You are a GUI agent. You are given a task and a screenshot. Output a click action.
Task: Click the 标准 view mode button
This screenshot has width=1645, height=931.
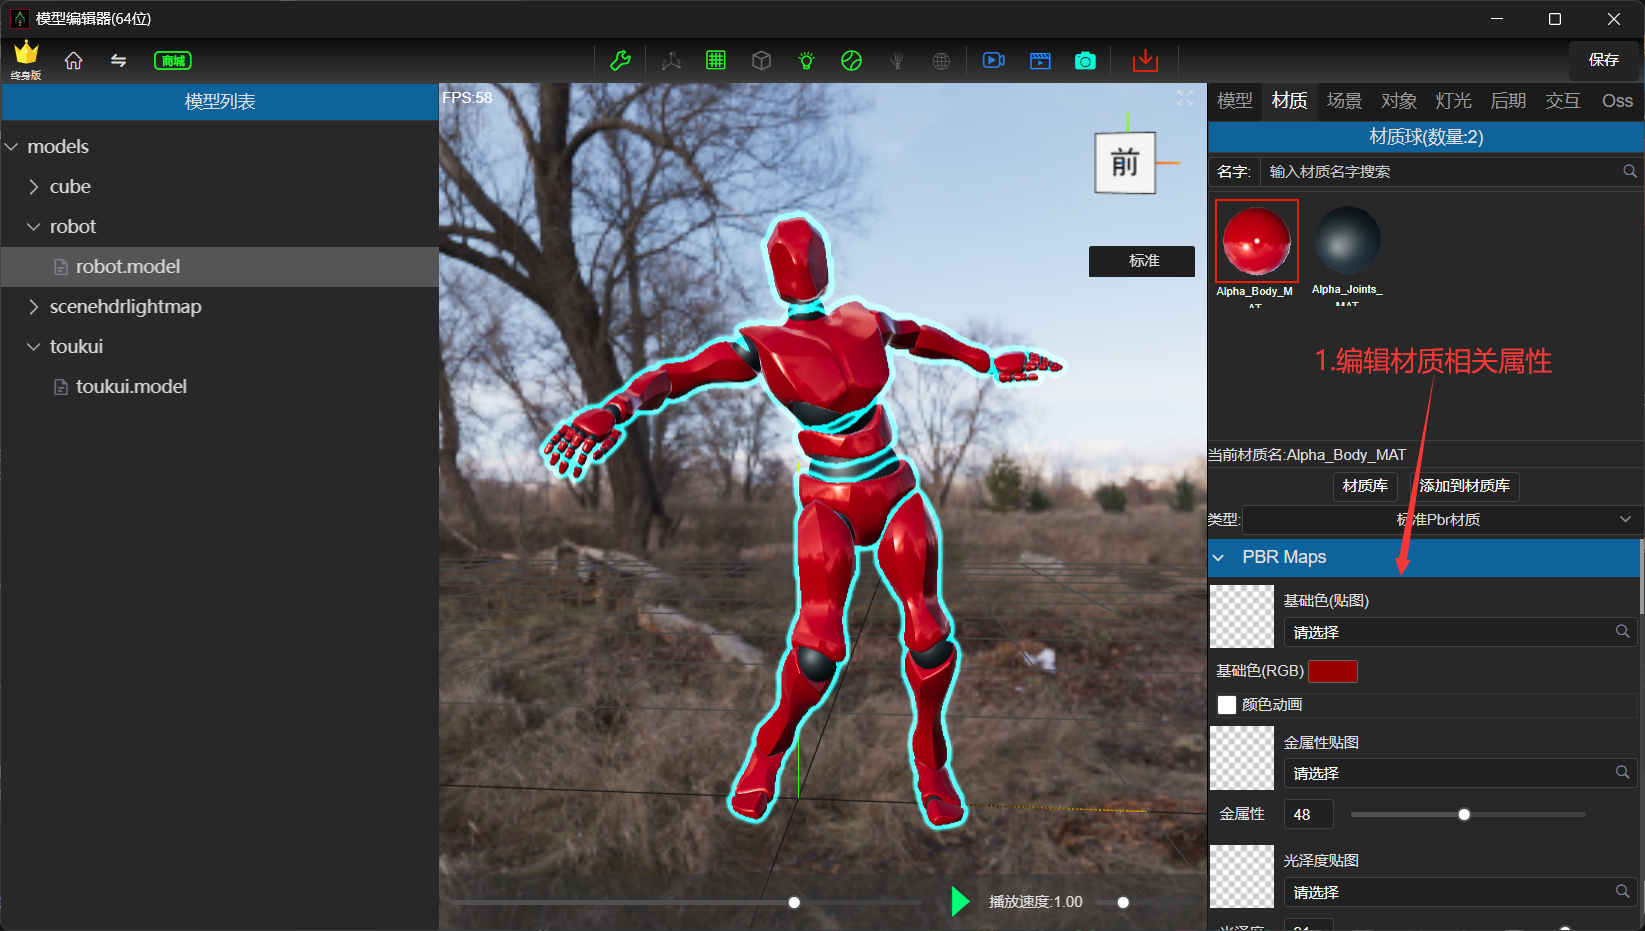point(1142,261)
